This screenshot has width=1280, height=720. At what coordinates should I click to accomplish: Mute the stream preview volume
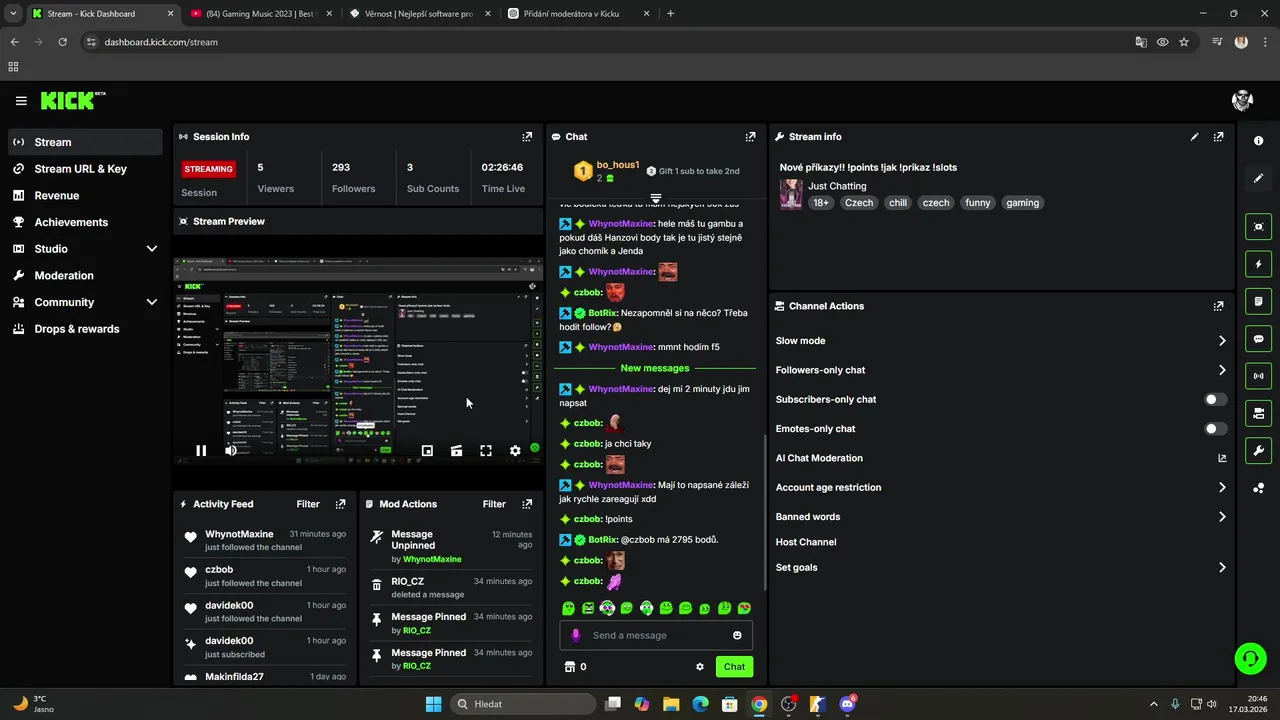tap(231, 451)
